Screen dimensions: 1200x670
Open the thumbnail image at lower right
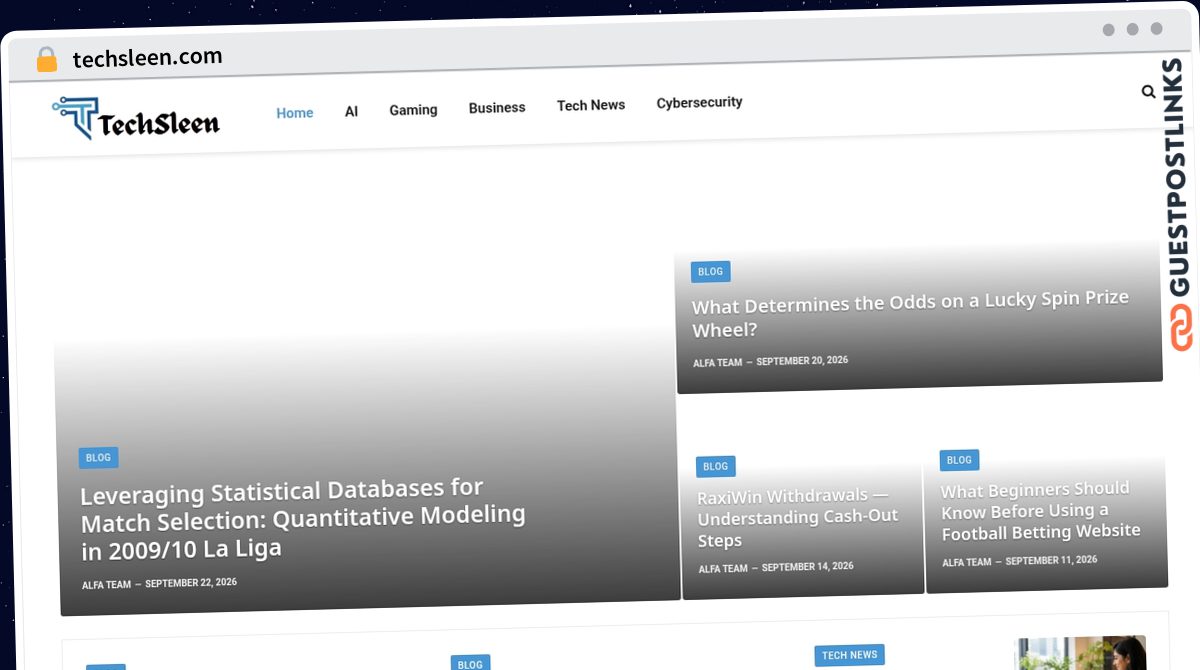click(1079, 653)
